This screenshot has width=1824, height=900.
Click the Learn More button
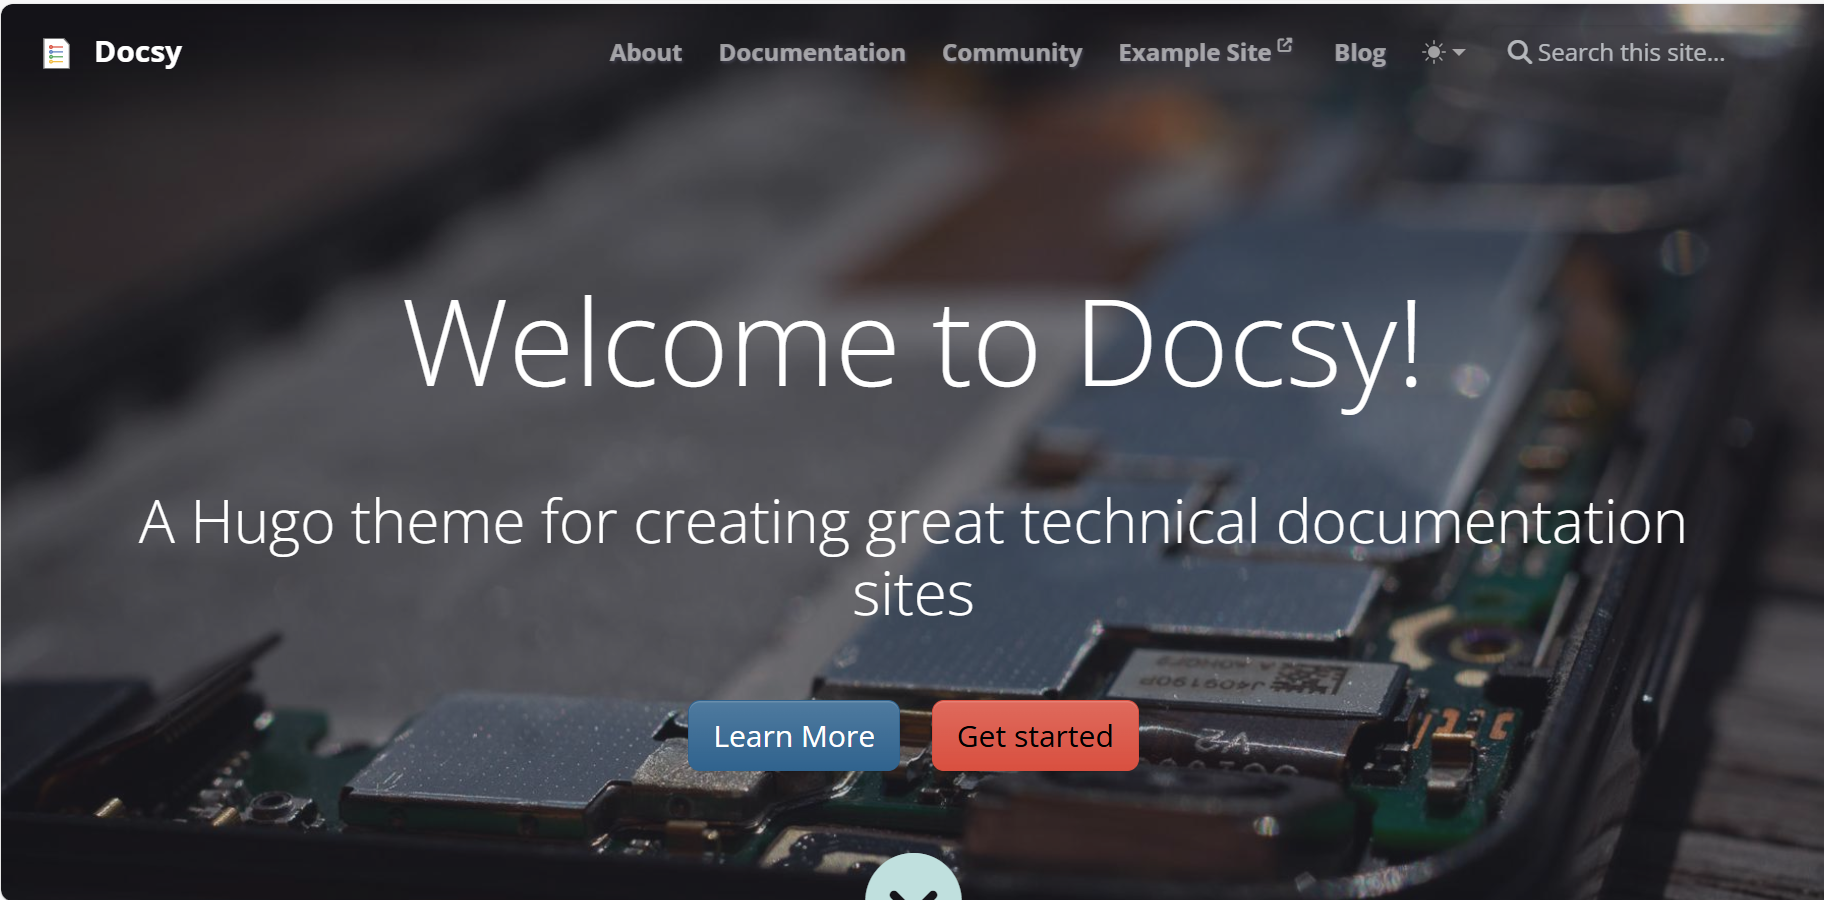coord(793,736)
